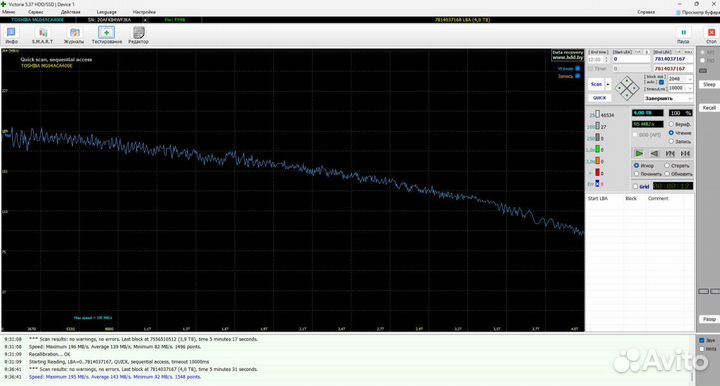Switch to the Тестирование surface test view
Image resolution: width=720 pixels, height=386 pixels.
coord(107,35)
